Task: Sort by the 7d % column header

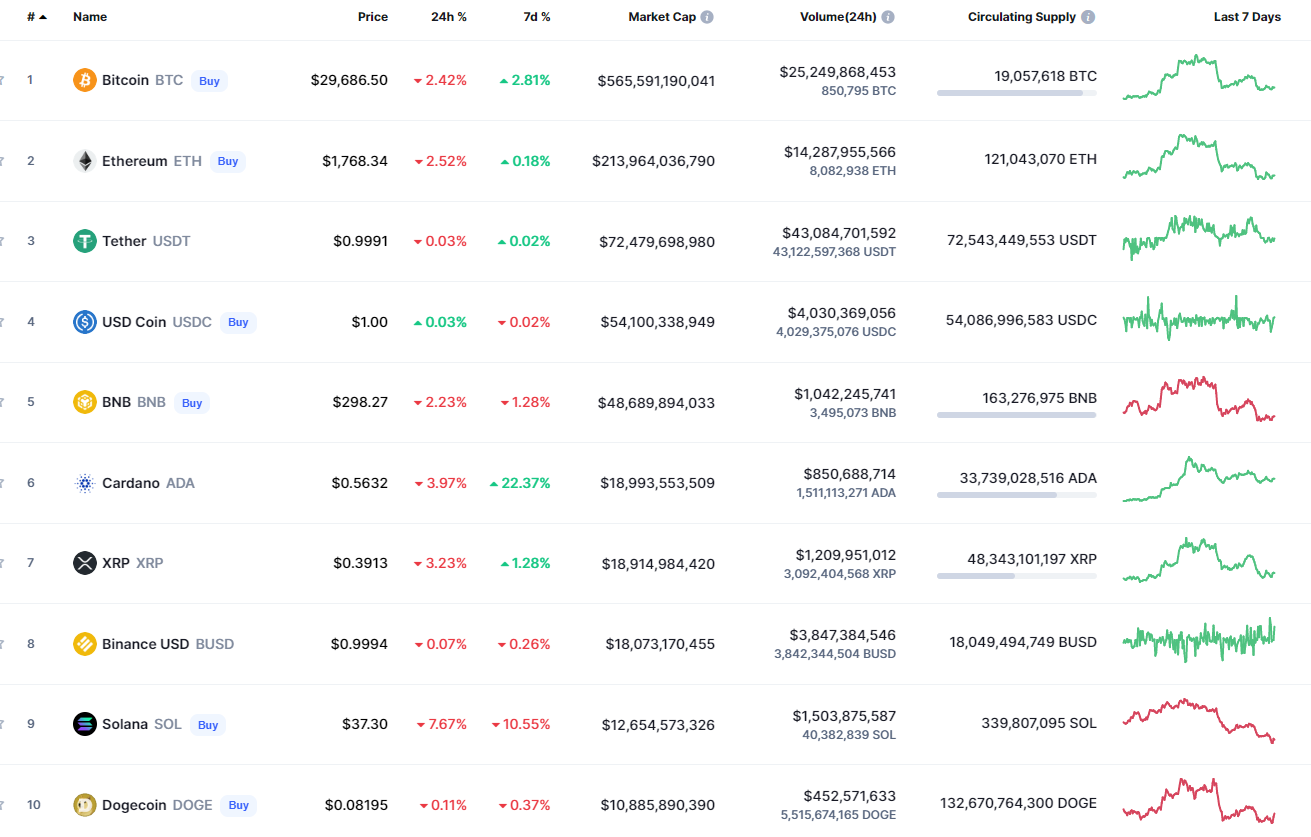Action: [x=535, y=17]
